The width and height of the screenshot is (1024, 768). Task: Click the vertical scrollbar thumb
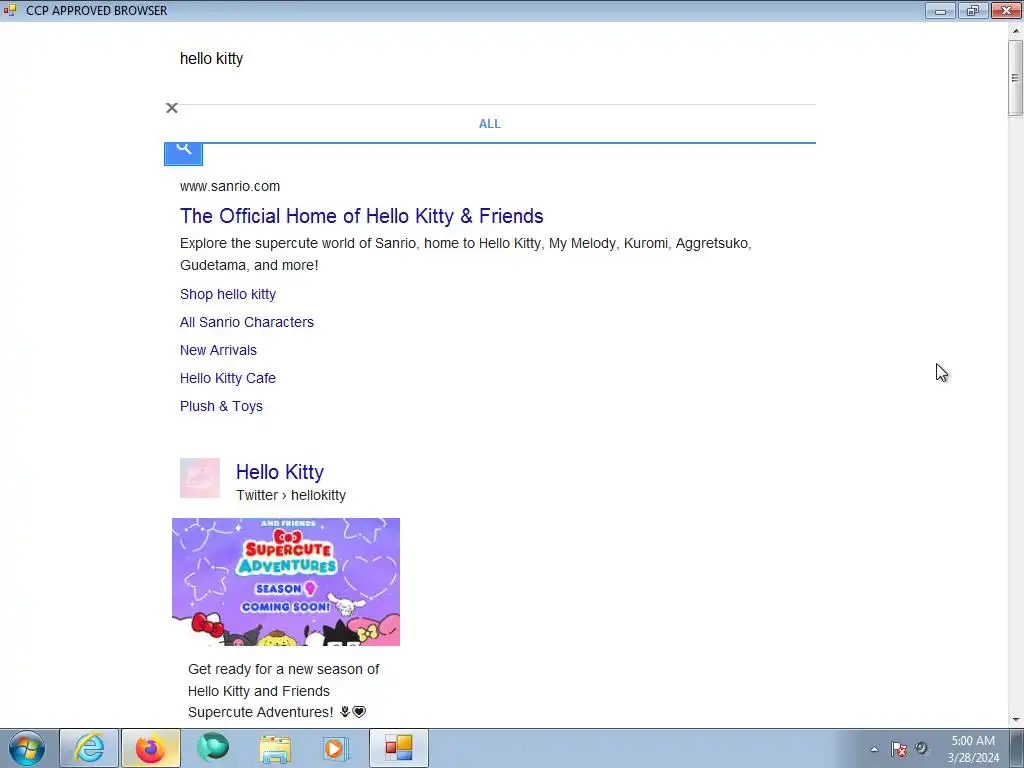1015,77
